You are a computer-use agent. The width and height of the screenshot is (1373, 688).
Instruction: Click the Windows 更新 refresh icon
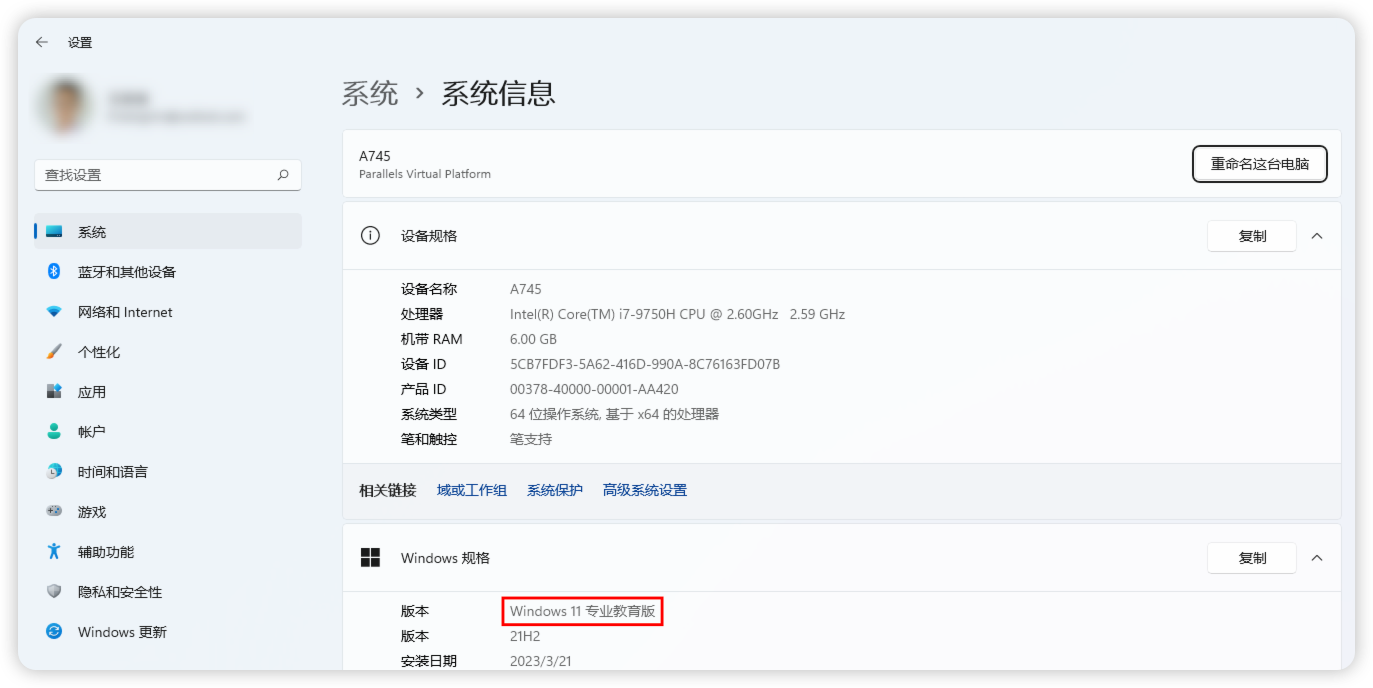pyautogui.click(x=54, y=632)
